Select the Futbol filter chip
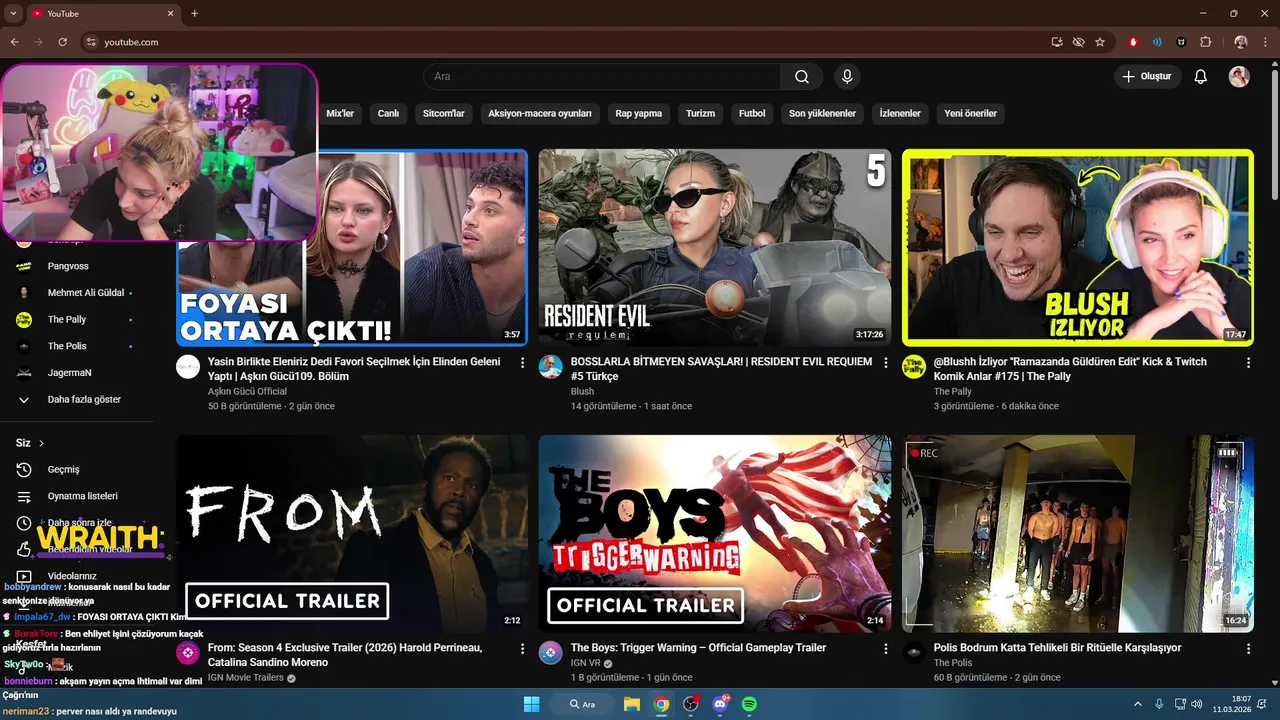This screenshot has width=1280, height=720. (752, 114)
